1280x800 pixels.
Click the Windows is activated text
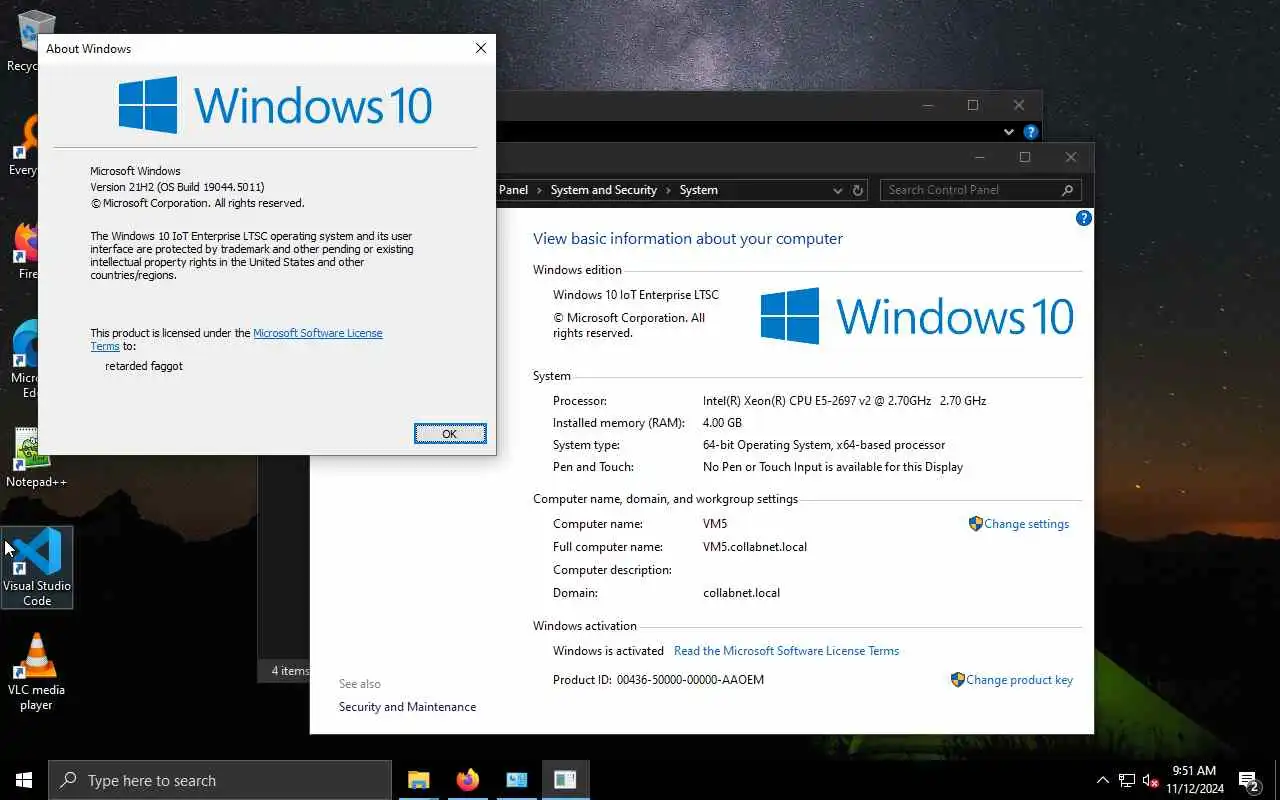[x=608, y=651]
